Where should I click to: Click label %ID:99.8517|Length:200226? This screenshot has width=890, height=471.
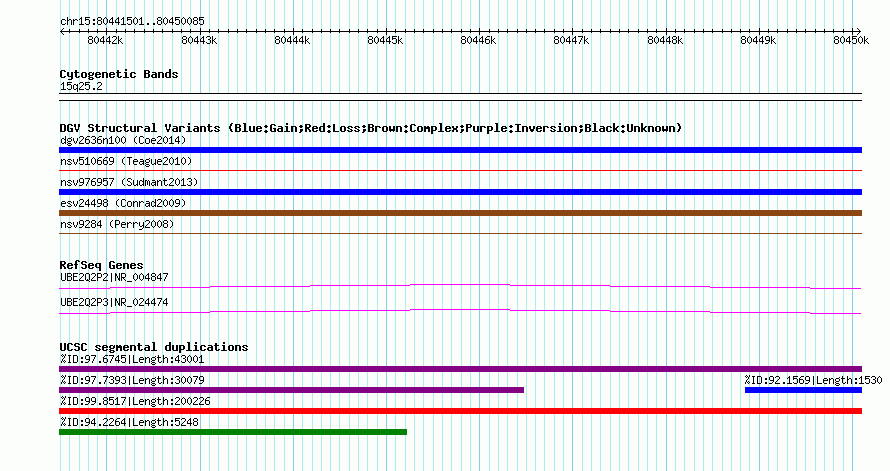[x=135, y=401]
